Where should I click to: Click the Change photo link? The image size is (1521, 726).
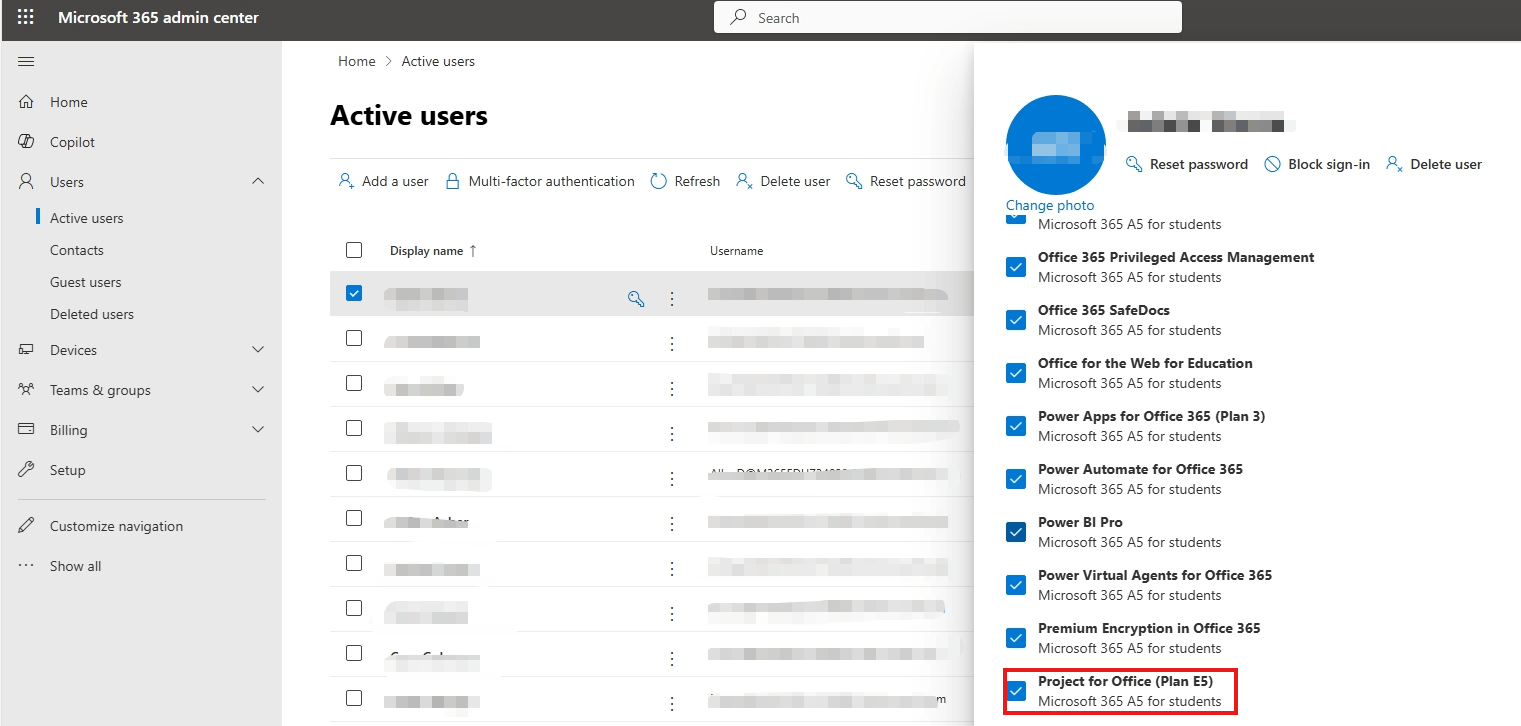click(1050, 205)
